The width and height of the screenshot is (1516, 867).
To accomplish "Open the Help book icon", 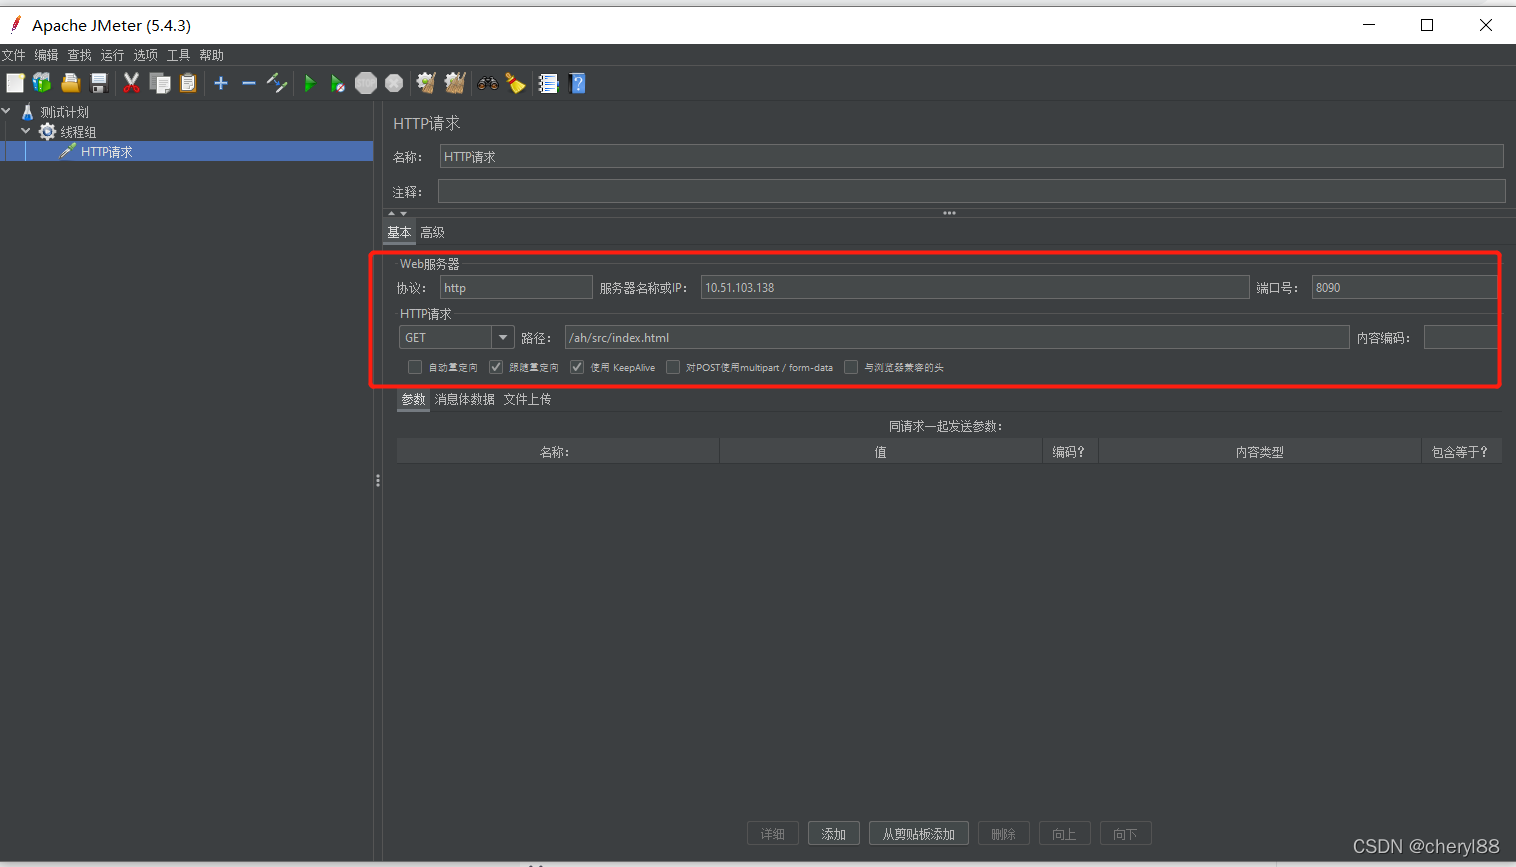I will tap(577, 83).
